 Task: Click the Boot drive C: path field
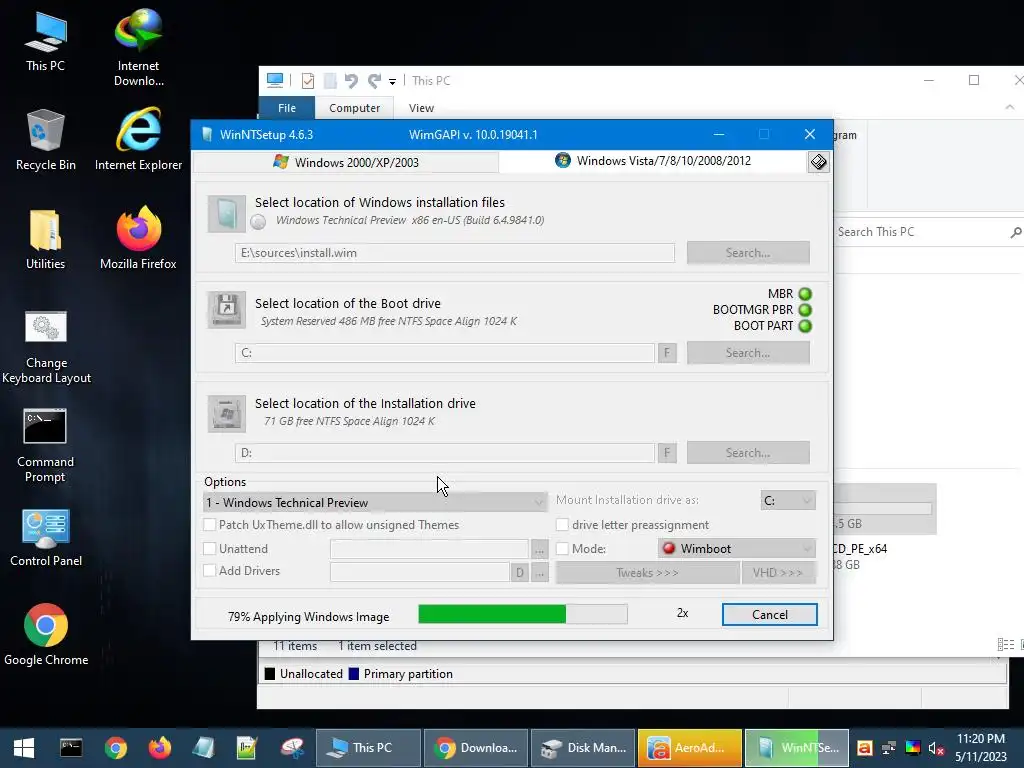(x=445, y=353)
